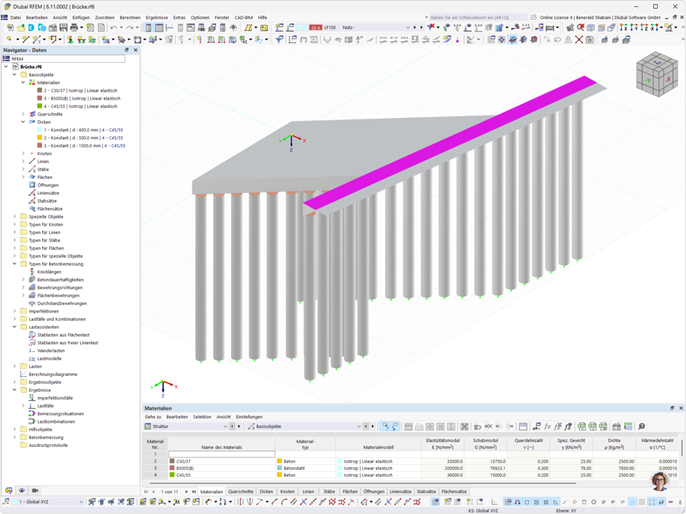Expand the Spezielle Objekte folder

14,217
